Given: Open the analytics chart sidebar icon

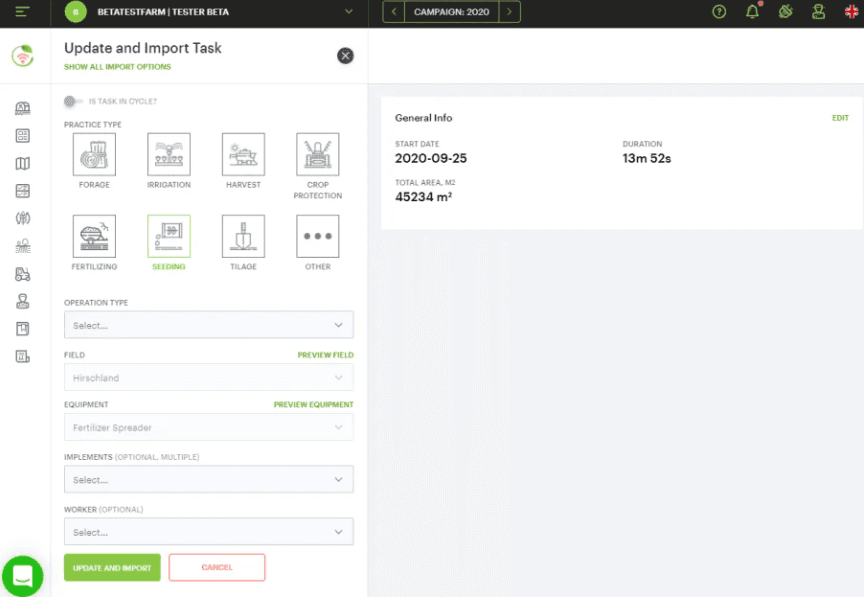Looking at the screenshot, I should (x=23, y=191).
